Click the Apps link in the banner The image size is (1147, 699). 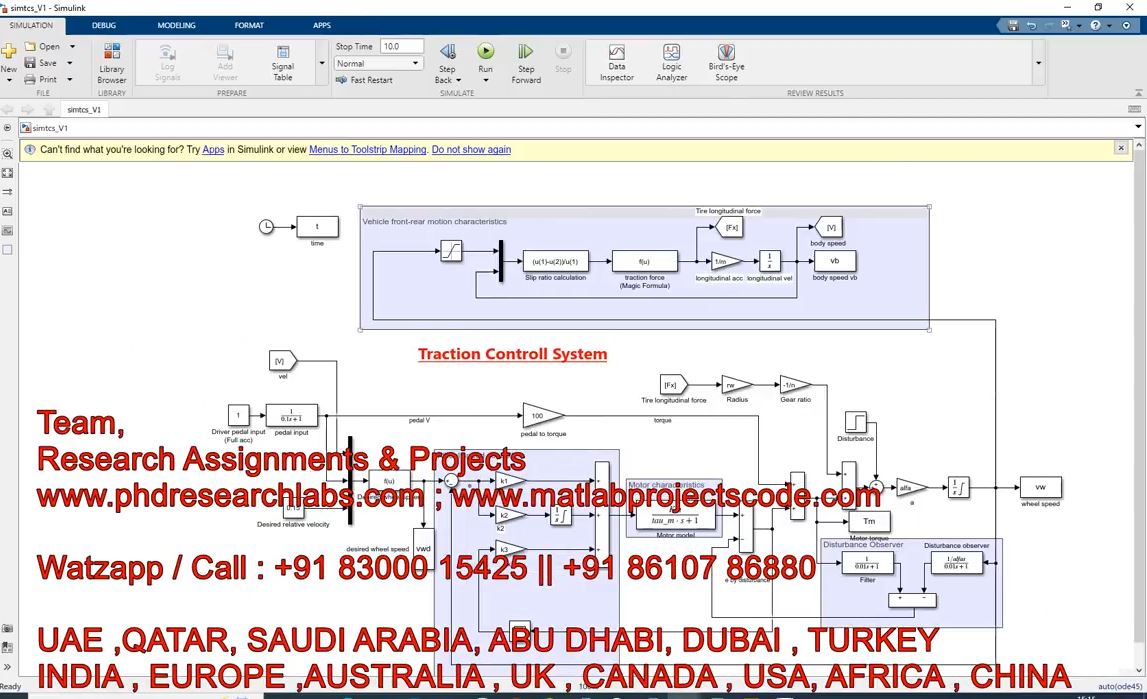coord(213,149)
